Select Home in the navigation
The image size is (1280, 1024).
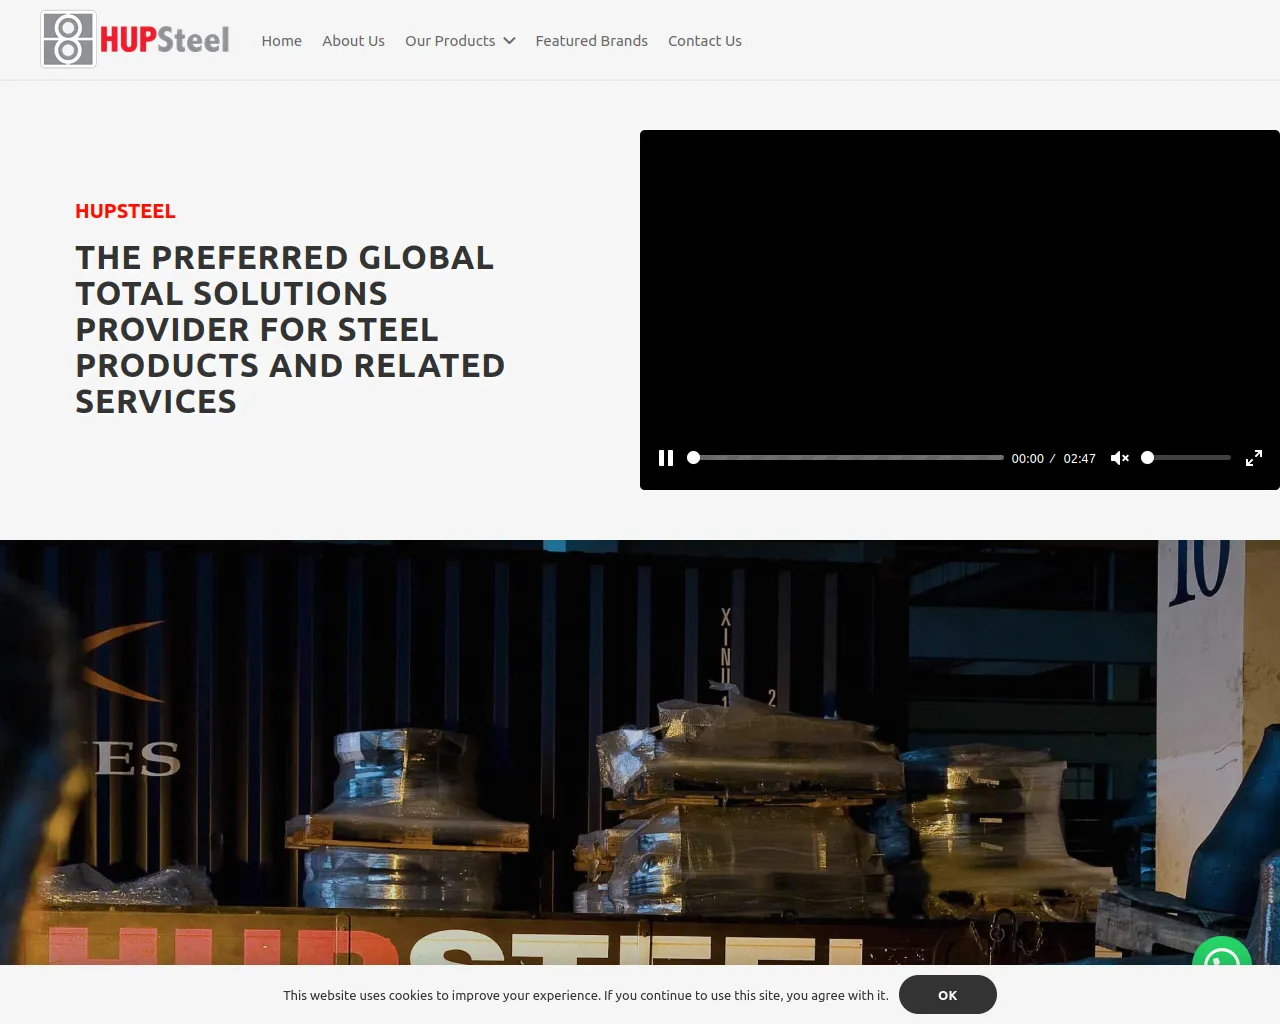click(x=281, y=40)
